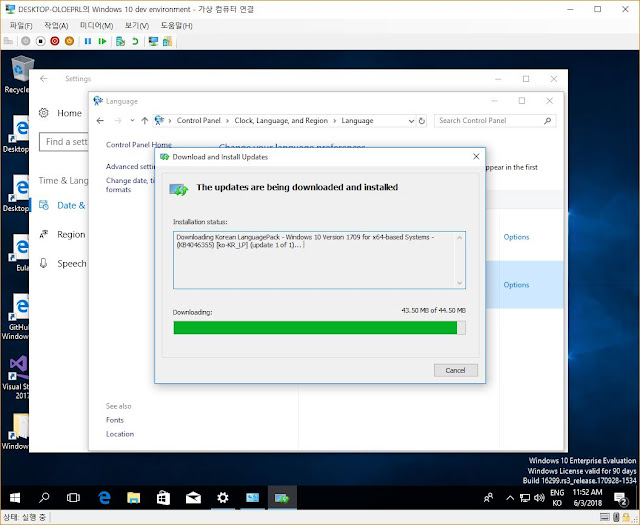Open the Windows Start menu in the VM
The height and width of the screenshot is (525, 640).
(15, 498)
